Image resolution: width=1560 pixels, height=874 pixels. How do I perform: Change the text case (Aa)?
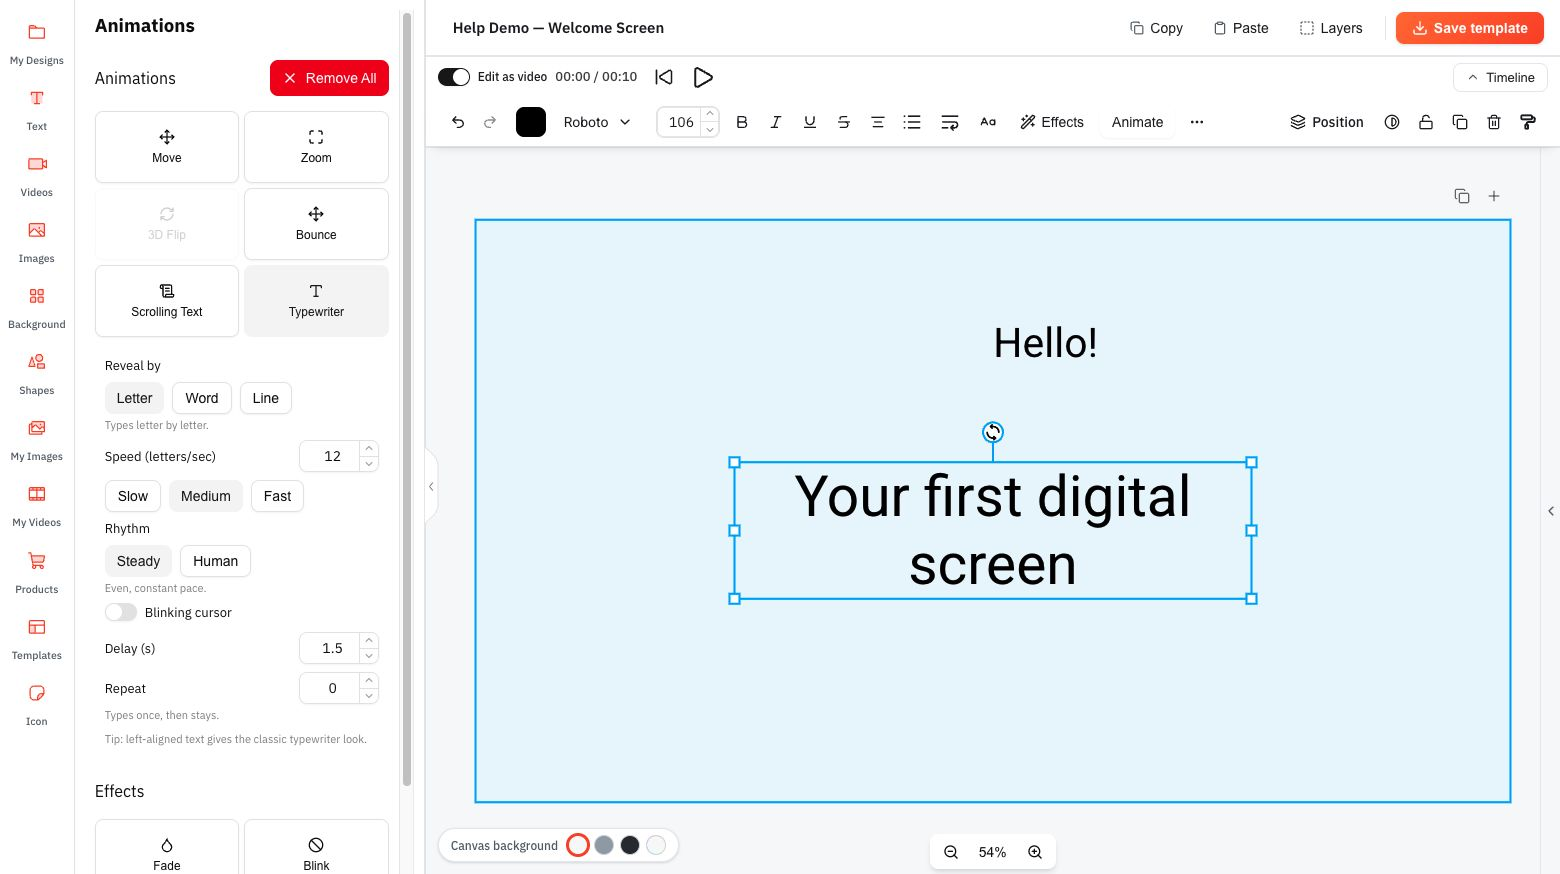pos(988,122)
